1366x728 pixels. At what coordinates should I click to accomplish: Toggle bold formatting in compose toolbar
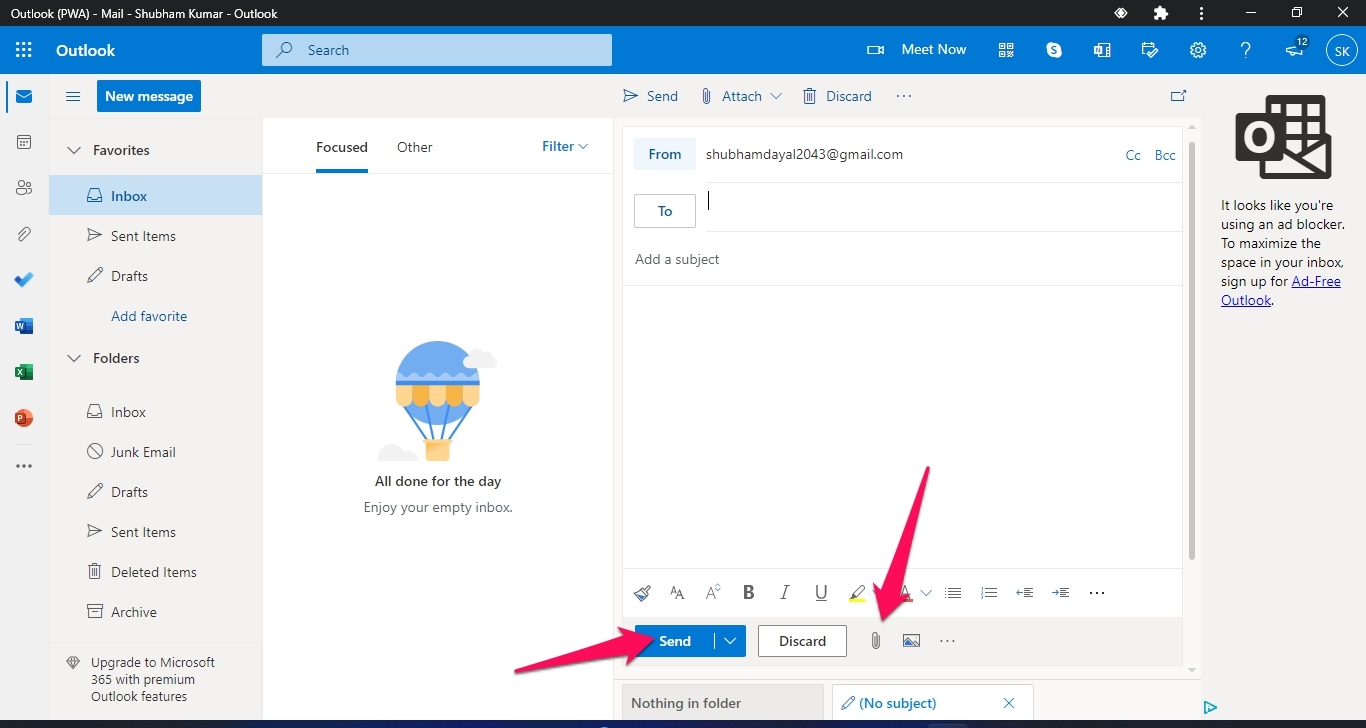[748, 593]
